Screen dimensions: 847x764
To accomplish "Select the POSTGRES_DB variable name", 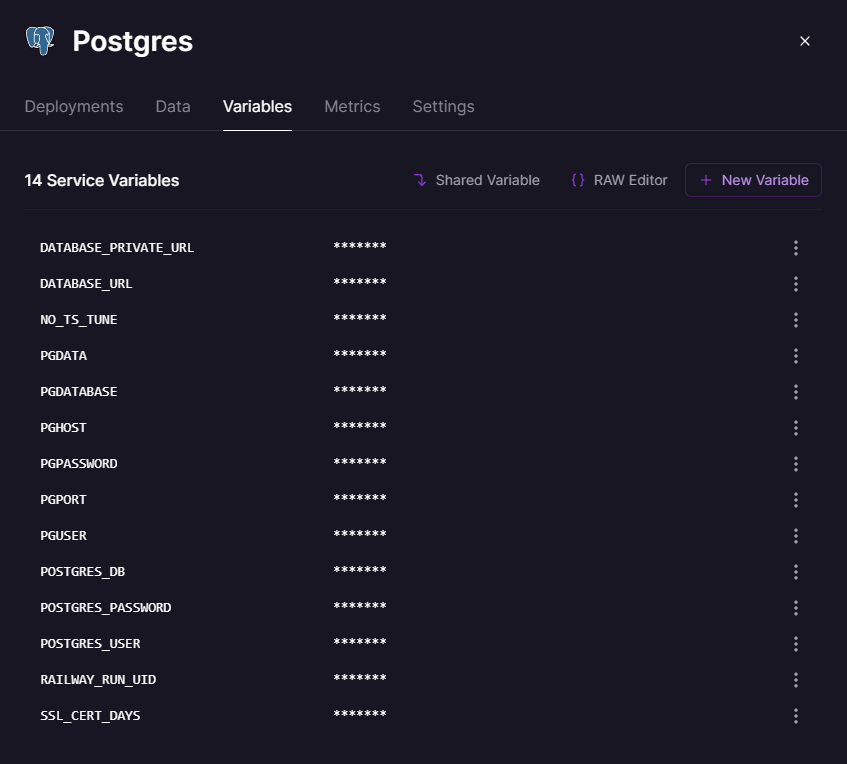I will [x=83, y=572].
